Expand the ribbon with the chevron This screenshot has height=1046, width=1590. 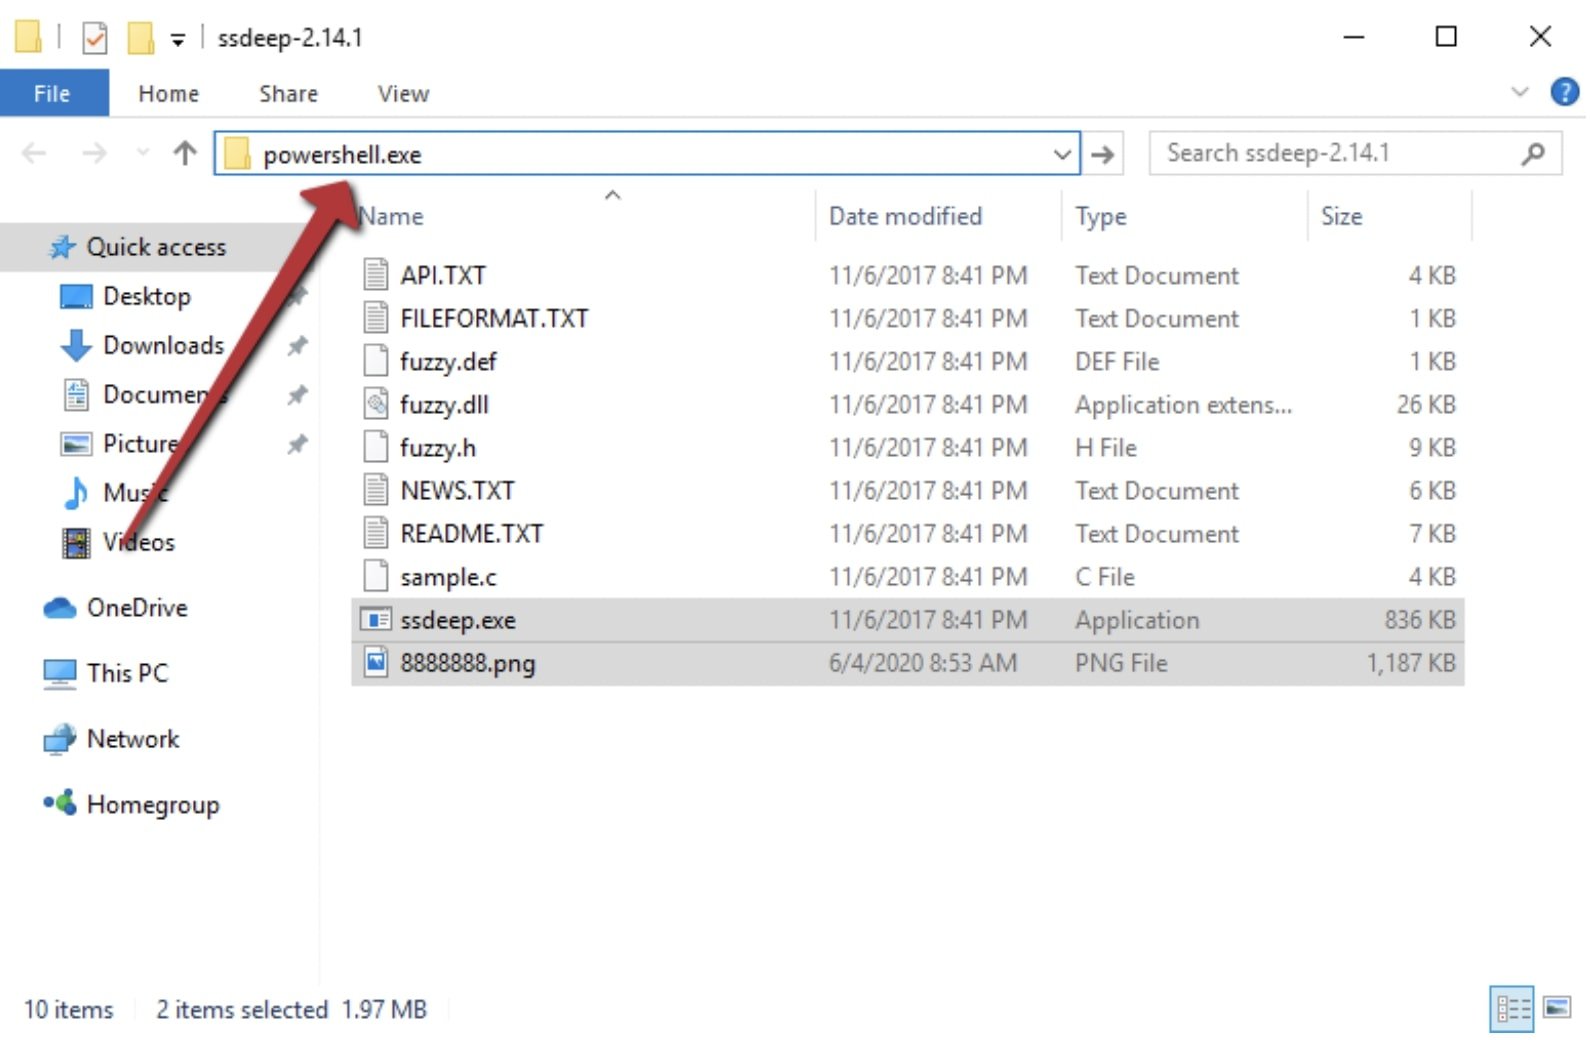pyautogui.click(x=1519, y=92)
